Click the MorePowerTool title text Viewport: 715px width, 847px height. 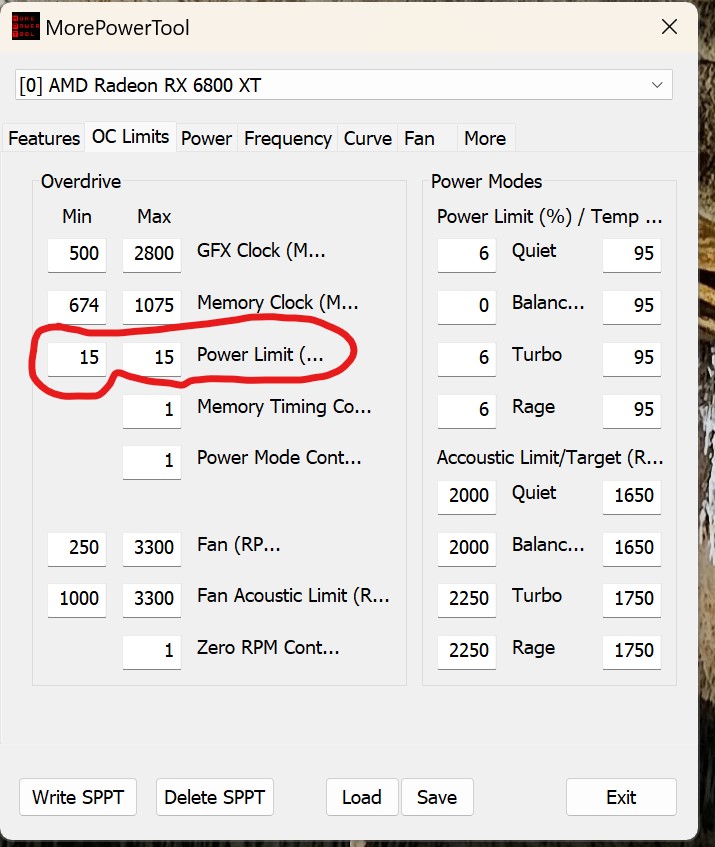click(118, 28)
